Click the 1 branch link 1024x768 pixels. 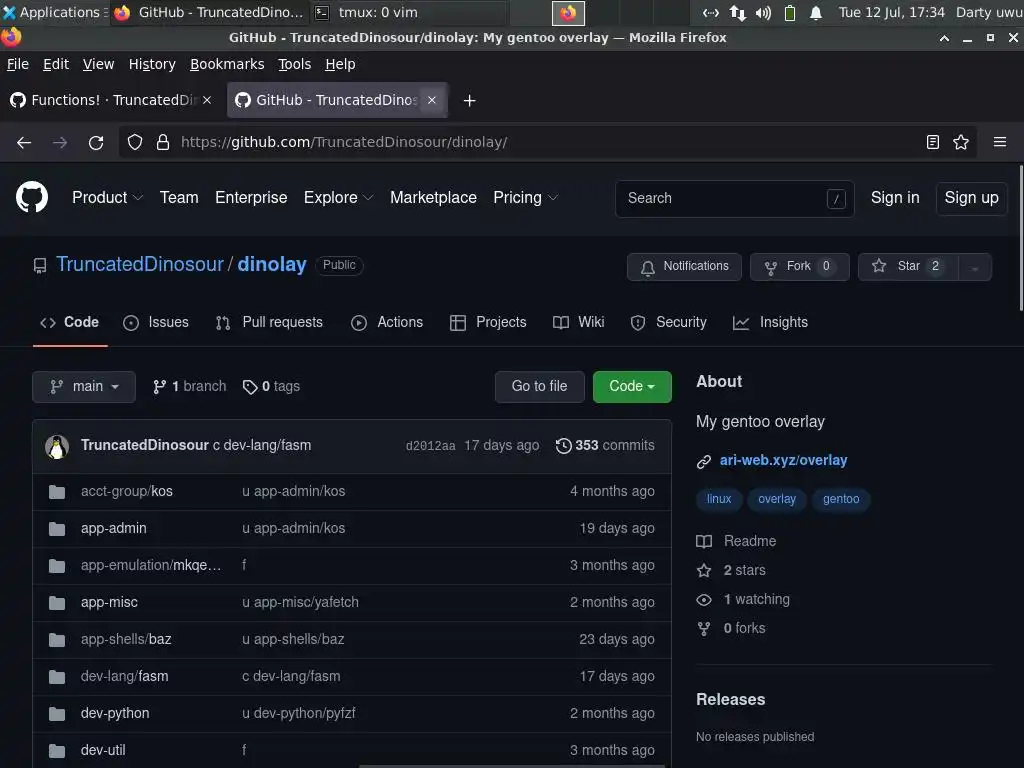189,387
